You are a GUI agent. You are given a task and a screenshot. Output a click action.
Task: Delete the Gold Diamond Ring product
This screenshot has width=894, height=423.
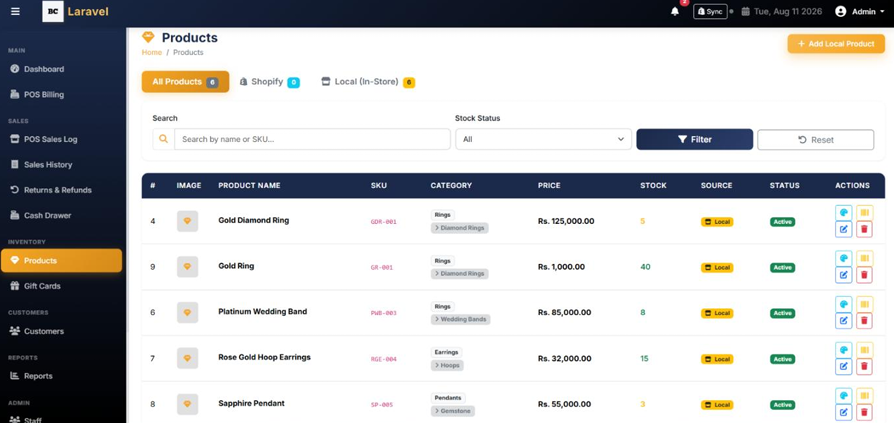pos(864,229)
